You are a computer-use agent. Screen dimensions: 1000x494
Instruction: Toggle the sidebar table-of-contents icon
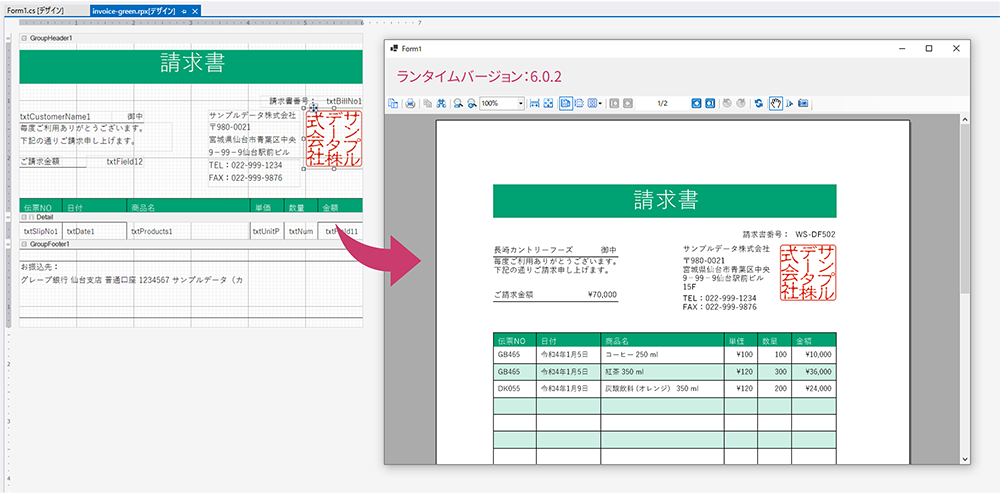pyautogui.click(x=393, y=103)
